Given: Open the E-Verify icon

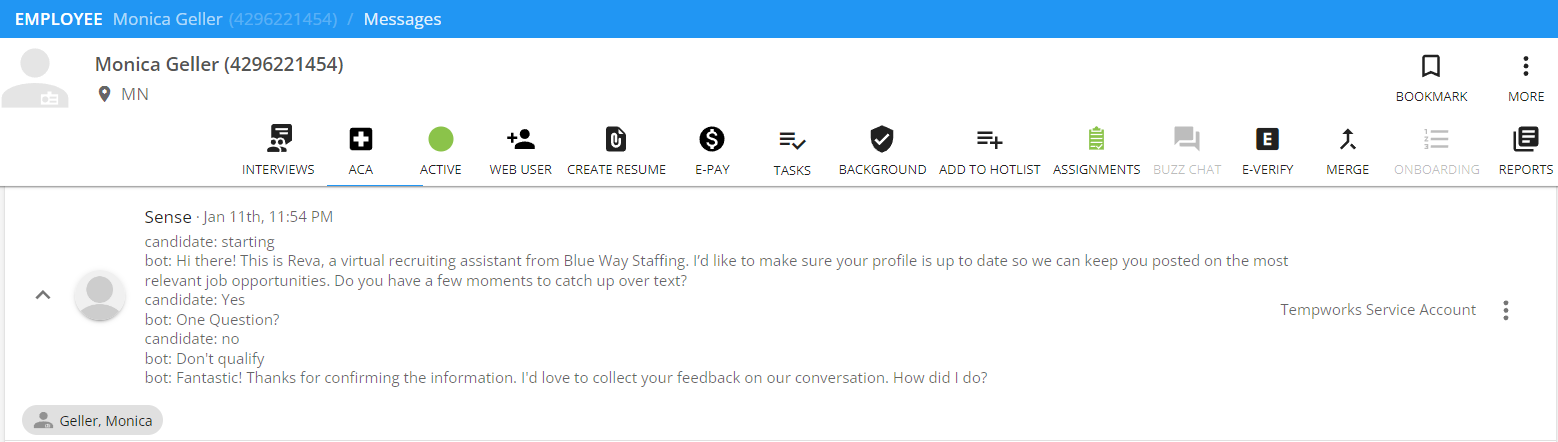Looking at the screenshot, I should coord(1267,140).
